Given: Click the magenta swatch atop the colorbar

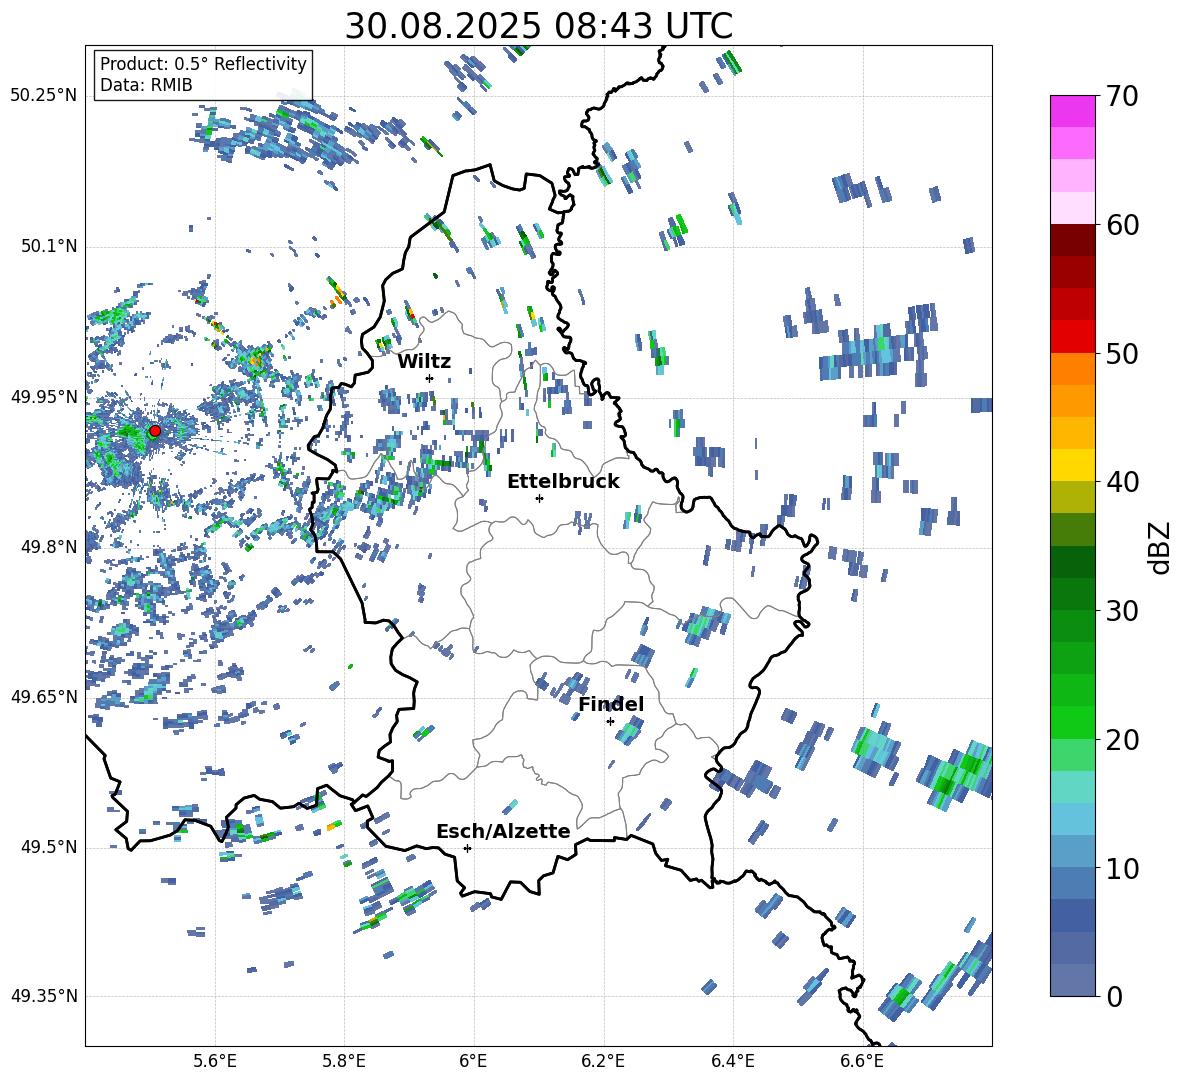Looking at the screenshot, I should click(1072, 111).
